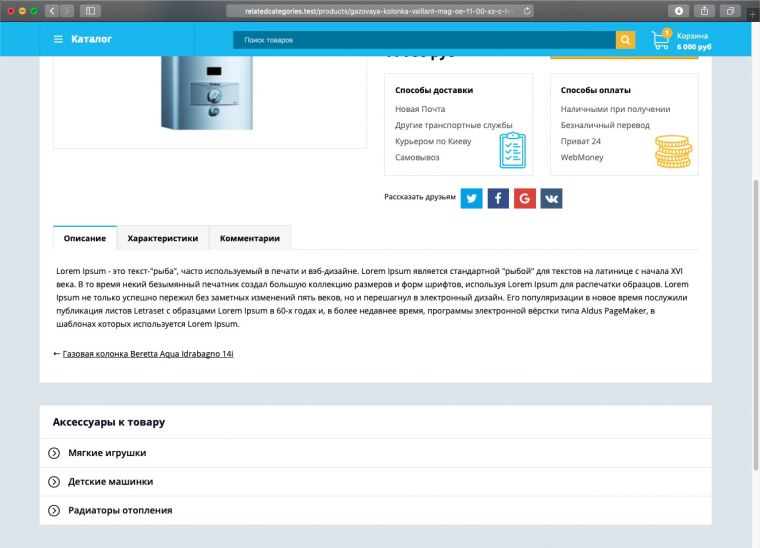Share the product on VK
The image size is (760, 548).
click(551, 198)
